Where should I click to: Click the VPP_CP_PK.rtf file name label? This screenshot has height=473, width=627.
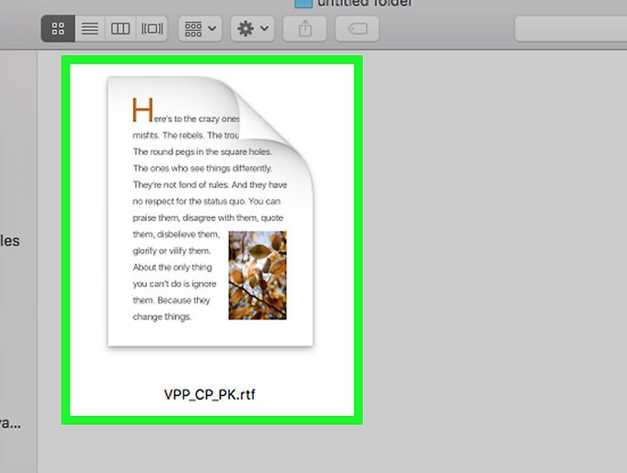coord(210,394)
